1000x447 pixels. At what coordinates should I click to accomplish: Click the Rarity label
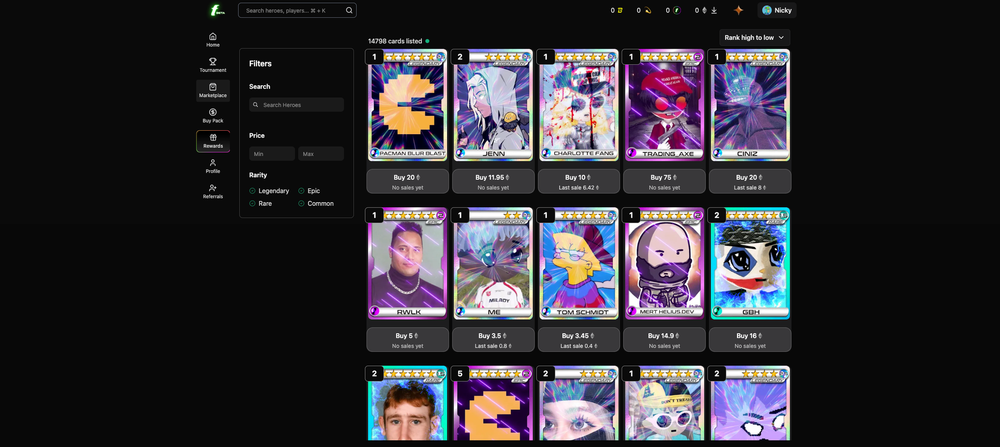[x=258, y=175]
